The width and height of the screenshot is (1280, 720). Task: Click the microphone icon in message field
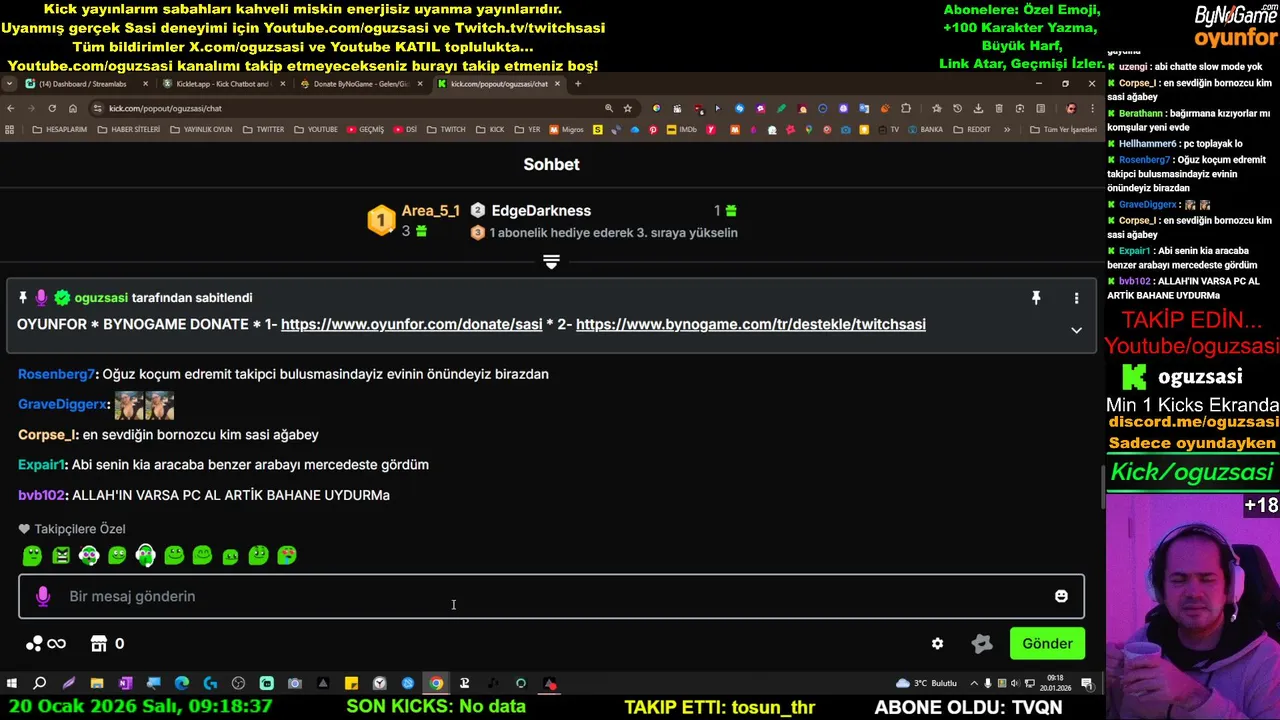[x=43, y=596]
